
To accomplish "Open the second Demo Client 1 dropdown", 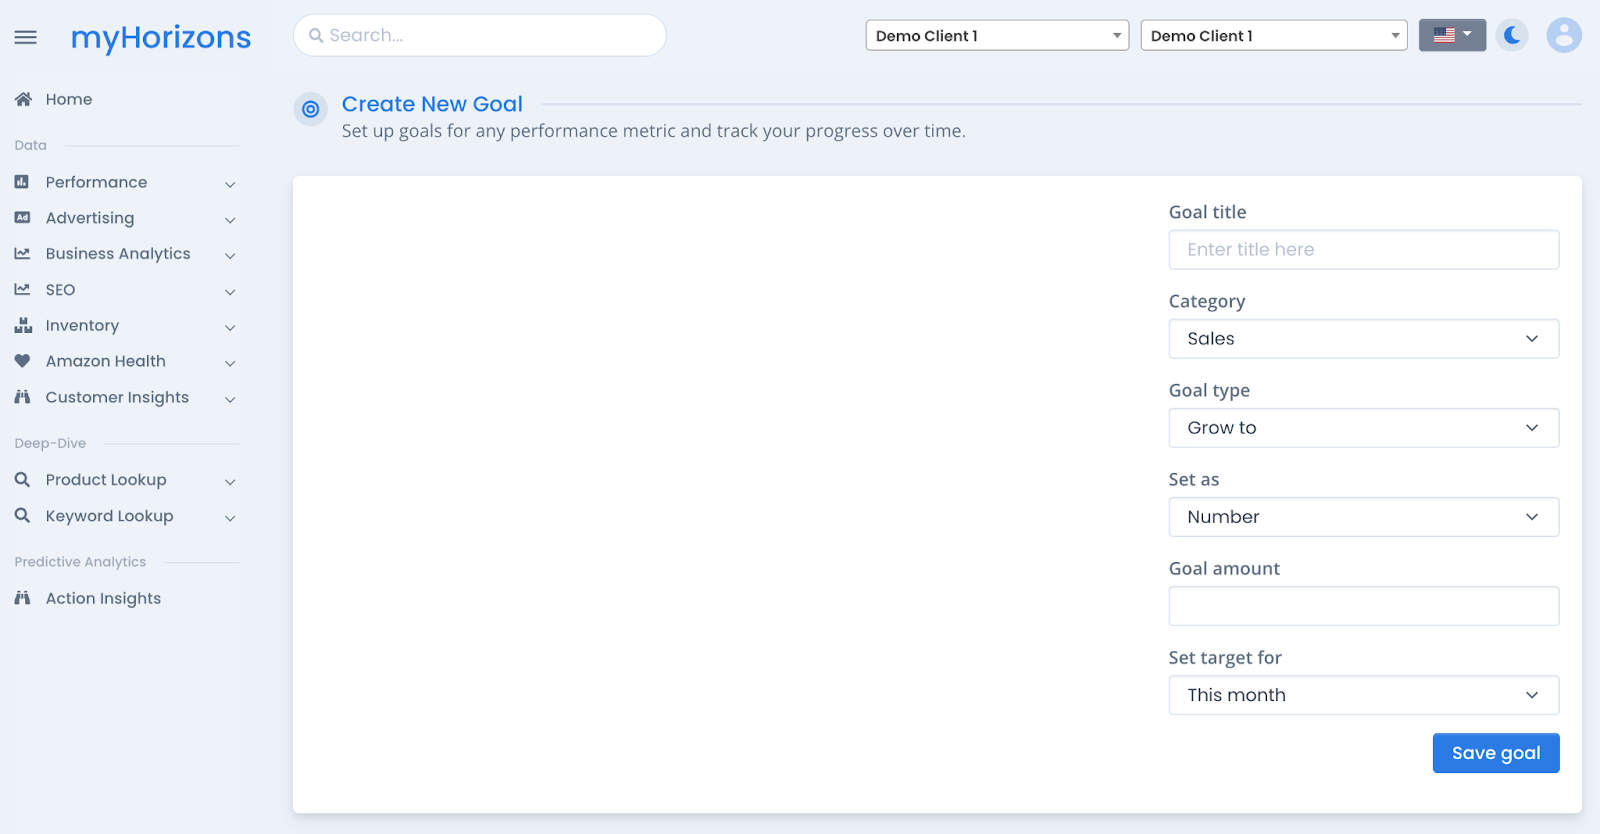I will point(1274,36).
